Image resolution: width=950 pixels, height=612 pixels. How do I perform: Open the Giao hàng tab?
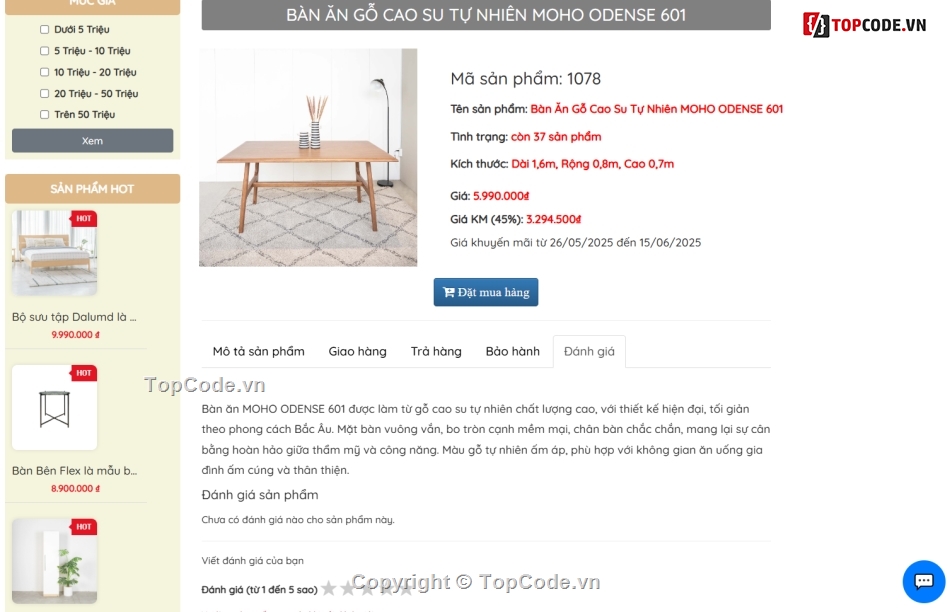point(357,351)
